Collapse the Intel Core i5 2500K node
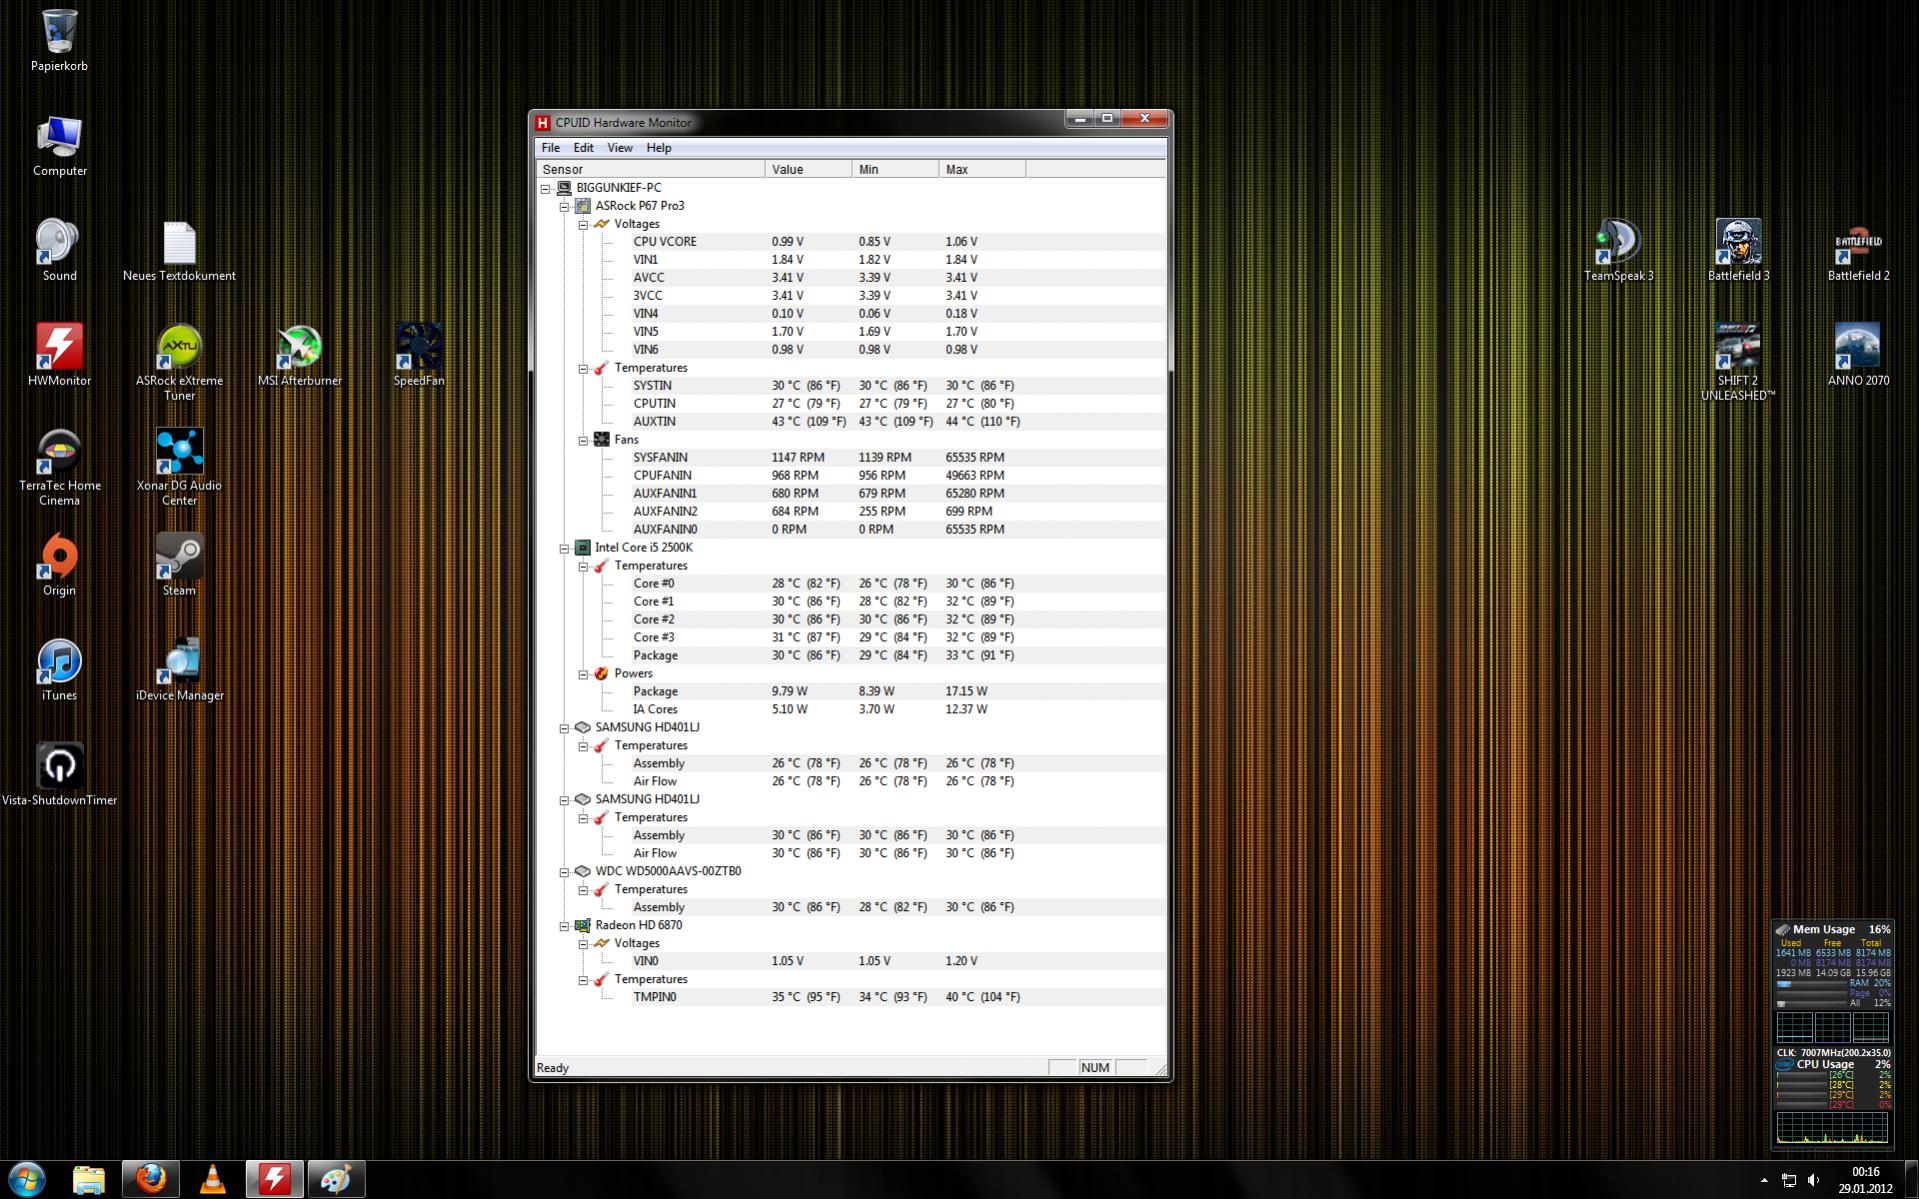The height and width of the screenshot is (1199, 1919). point(565,548)
